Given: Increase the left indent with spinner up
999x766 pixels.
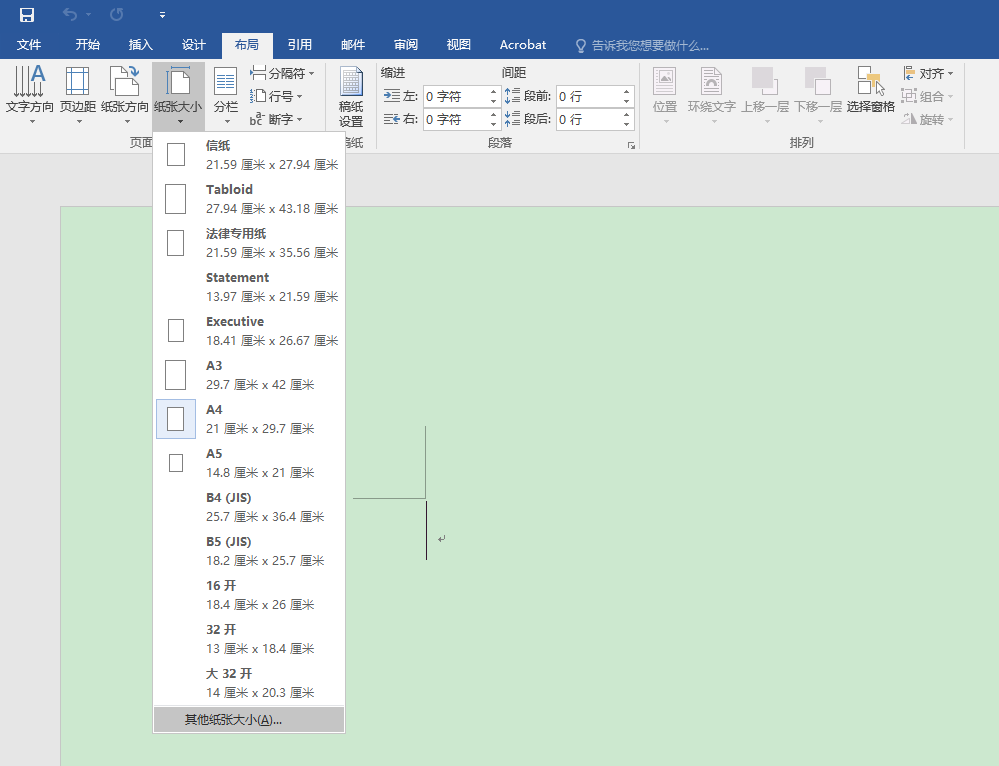Looking at the screenshot, I should [x=493, y=92].
